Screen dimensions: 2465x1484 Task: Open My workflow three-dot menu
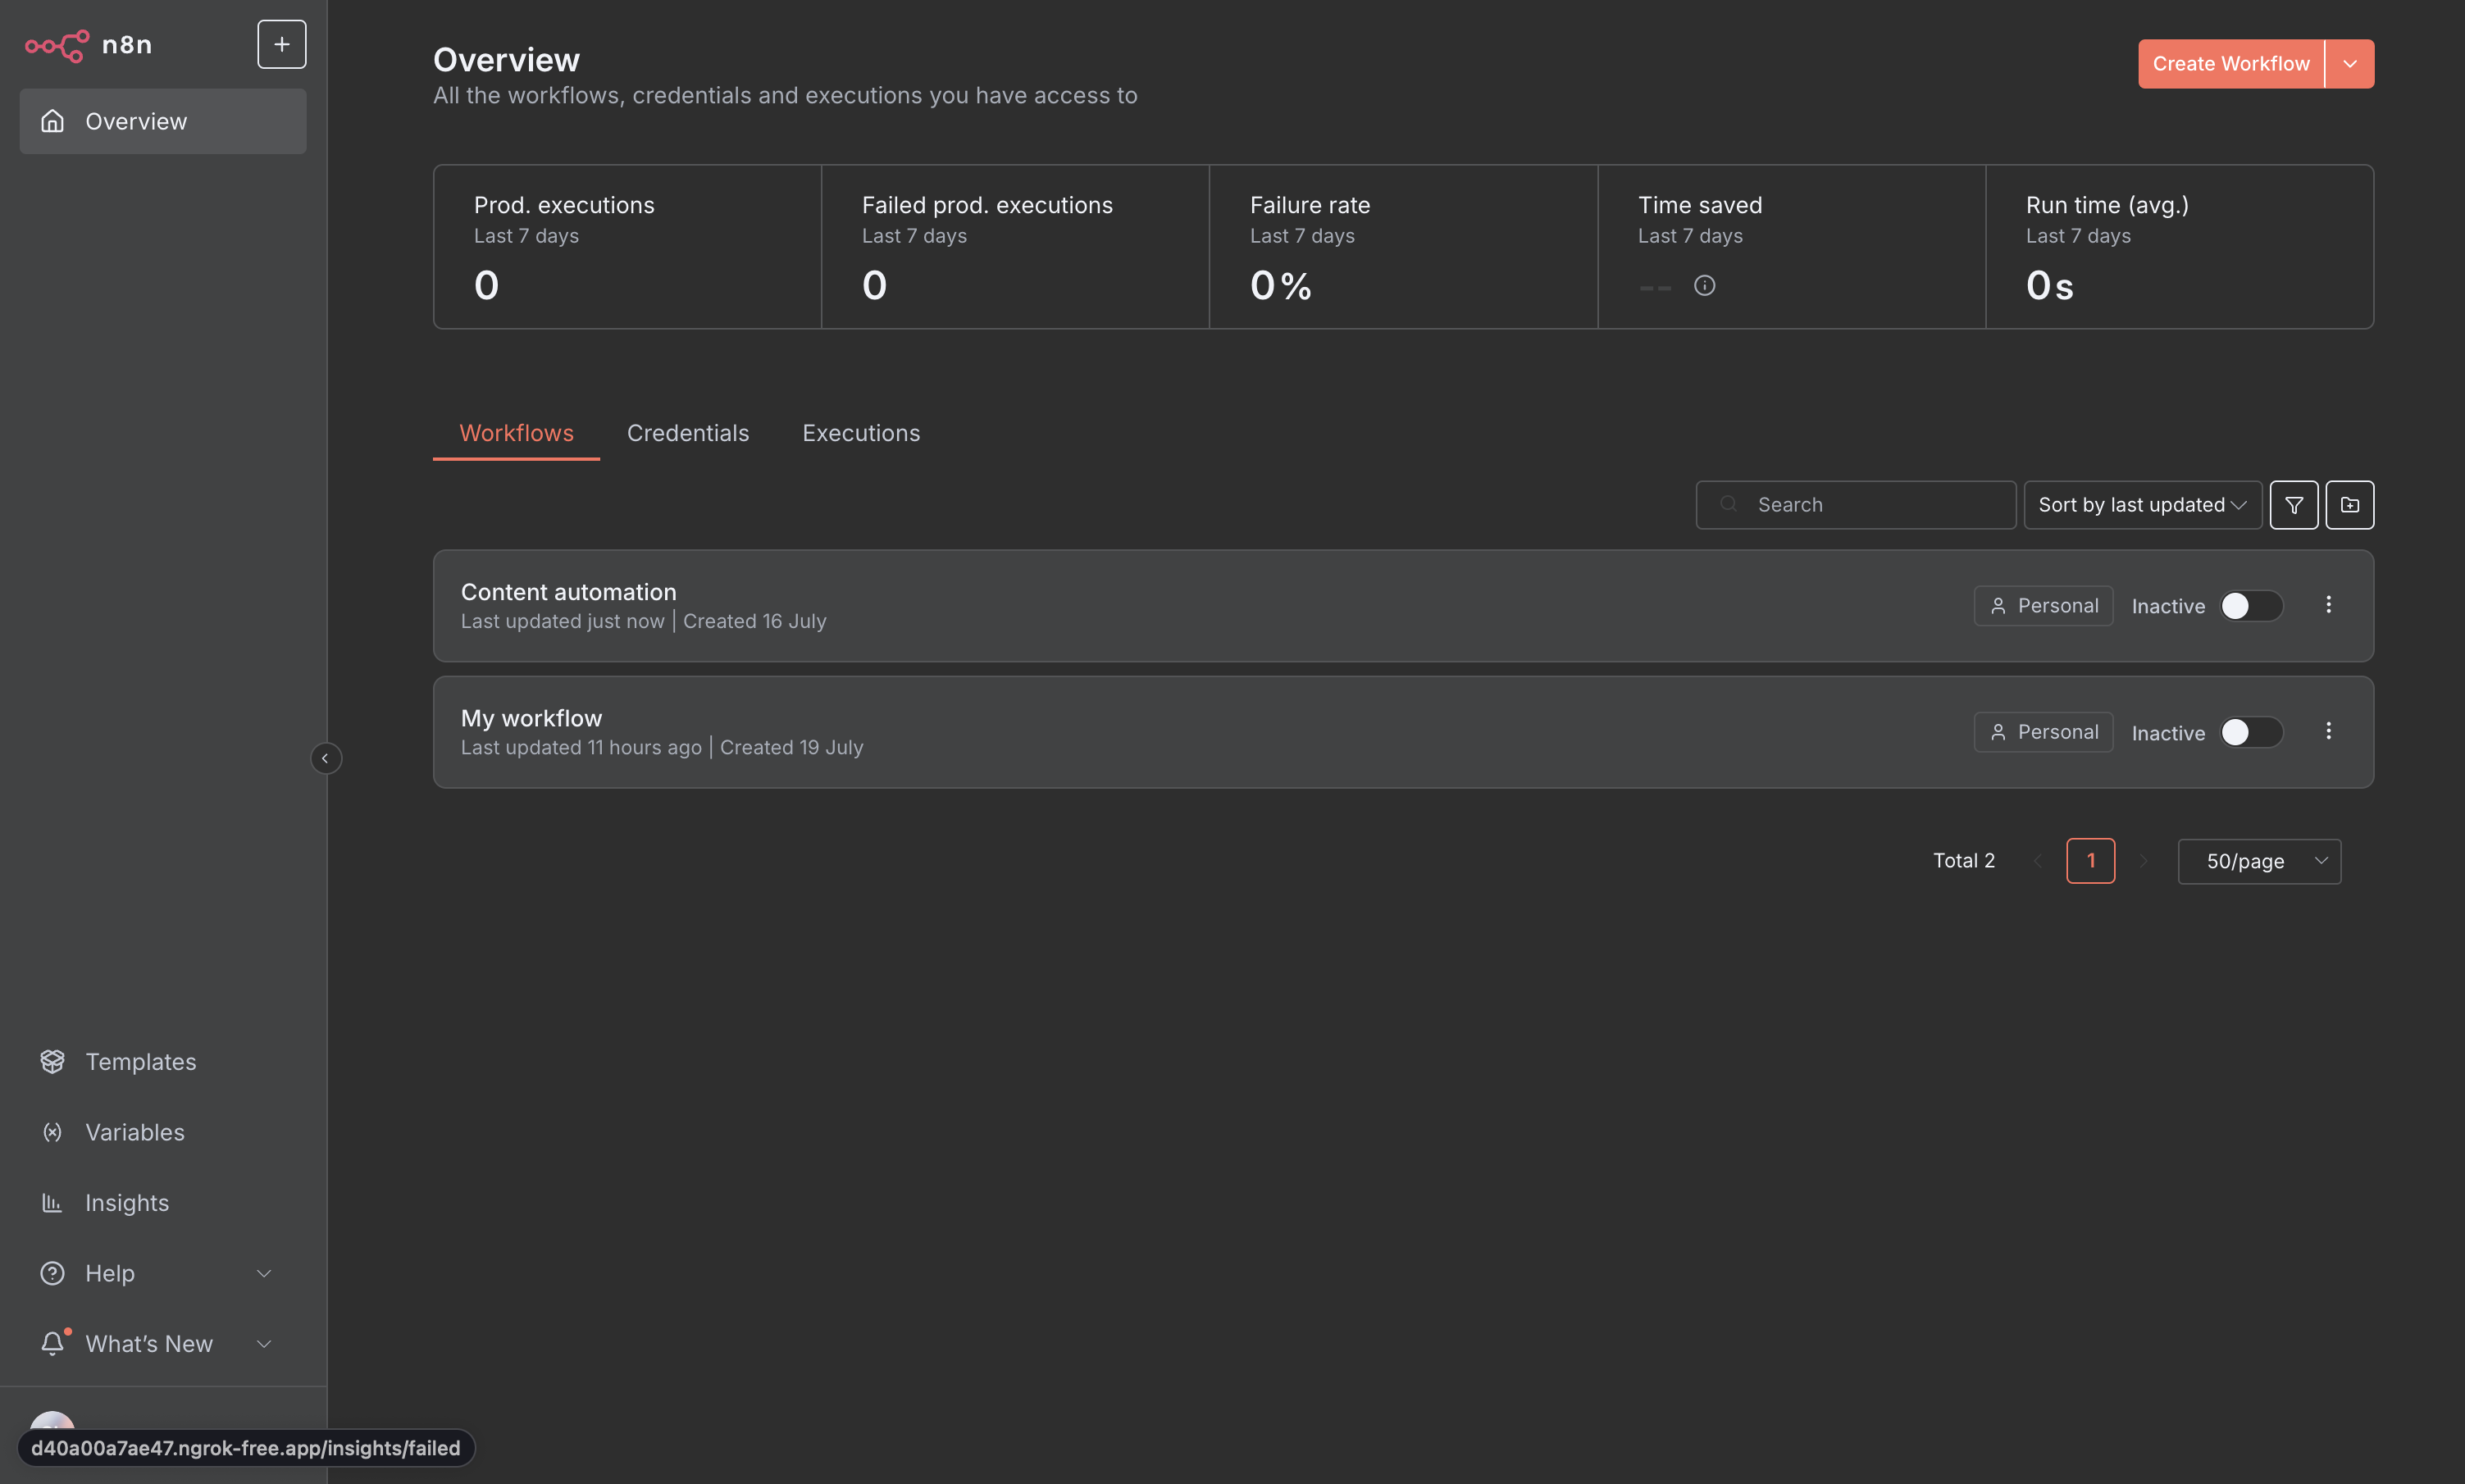click(x=2328, y=731)
